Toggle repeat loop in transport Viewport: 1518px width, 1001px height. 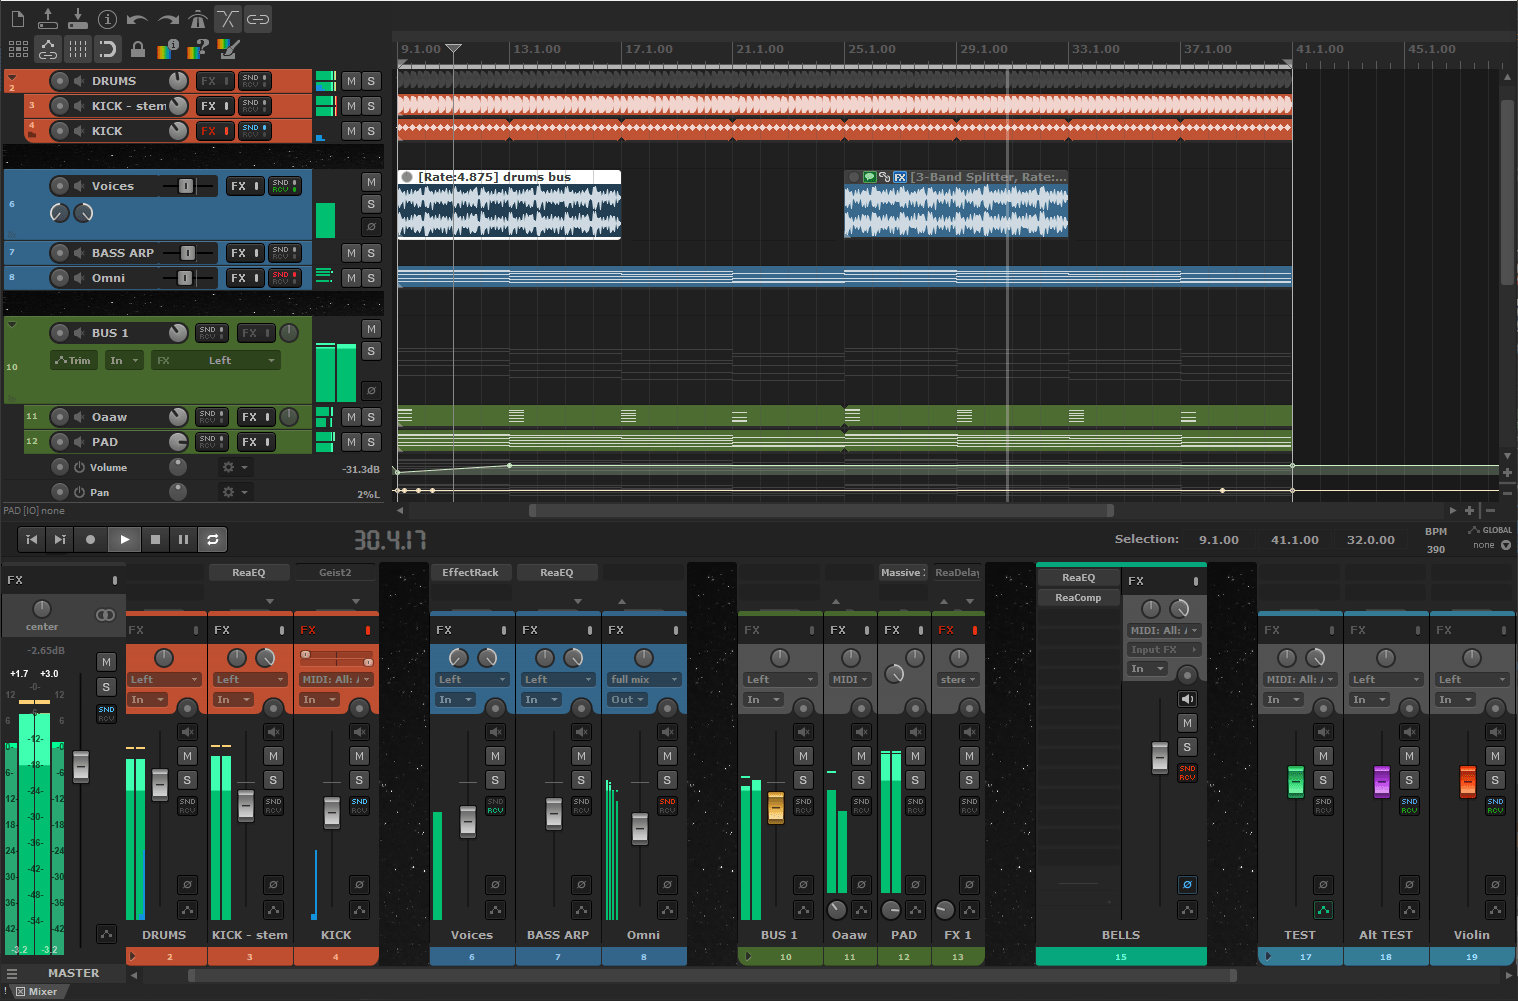[x=212, y=540]
